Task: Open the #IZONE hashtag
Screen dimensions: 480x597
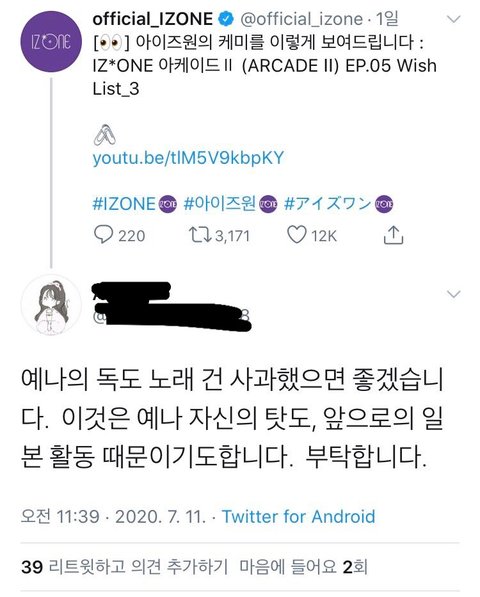Action: point(124,204)
